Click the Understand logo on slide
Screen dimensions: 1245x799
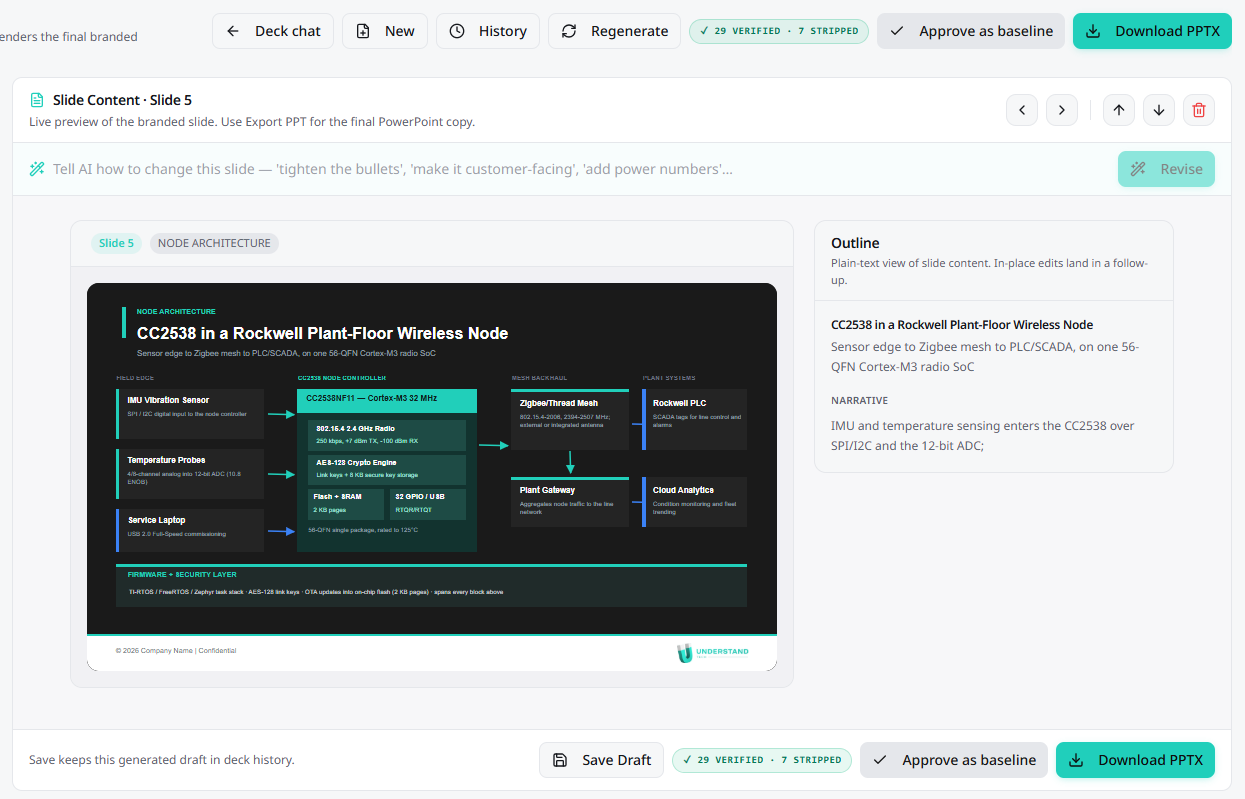[712, 652]
